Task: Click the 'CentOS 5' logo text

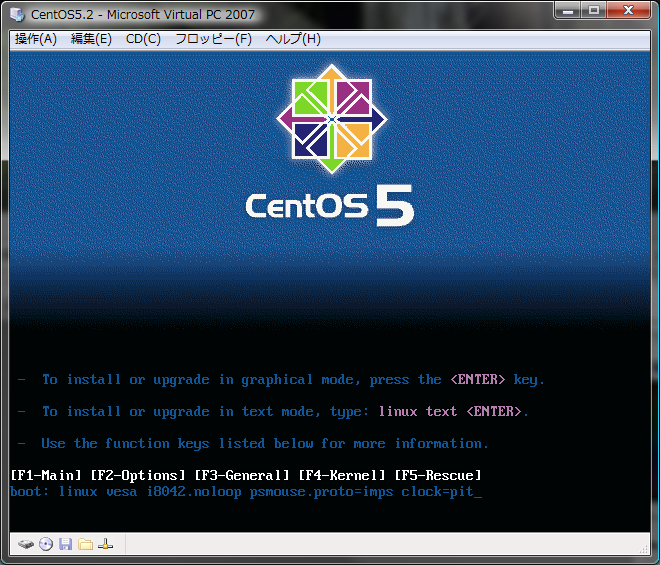Action: [330, 206]
